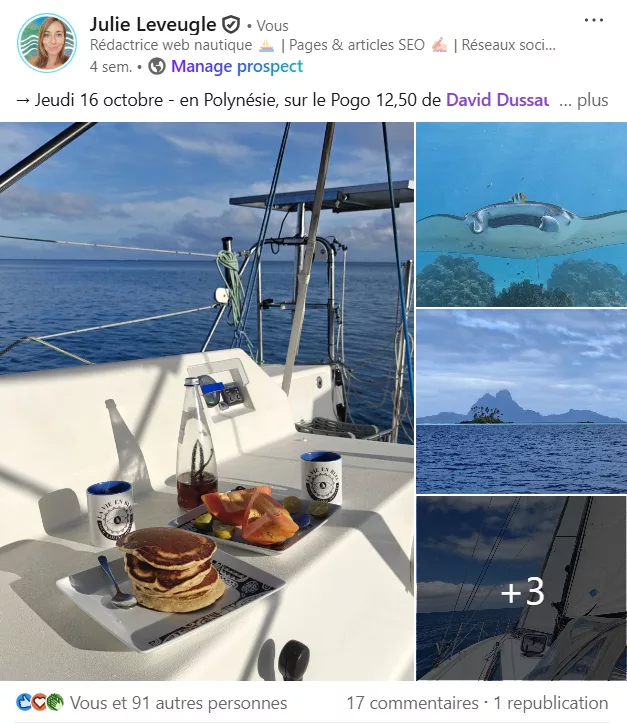Click the clapping hands reaction icon
This screenshot has width=627, height=725.
[55, 702]
